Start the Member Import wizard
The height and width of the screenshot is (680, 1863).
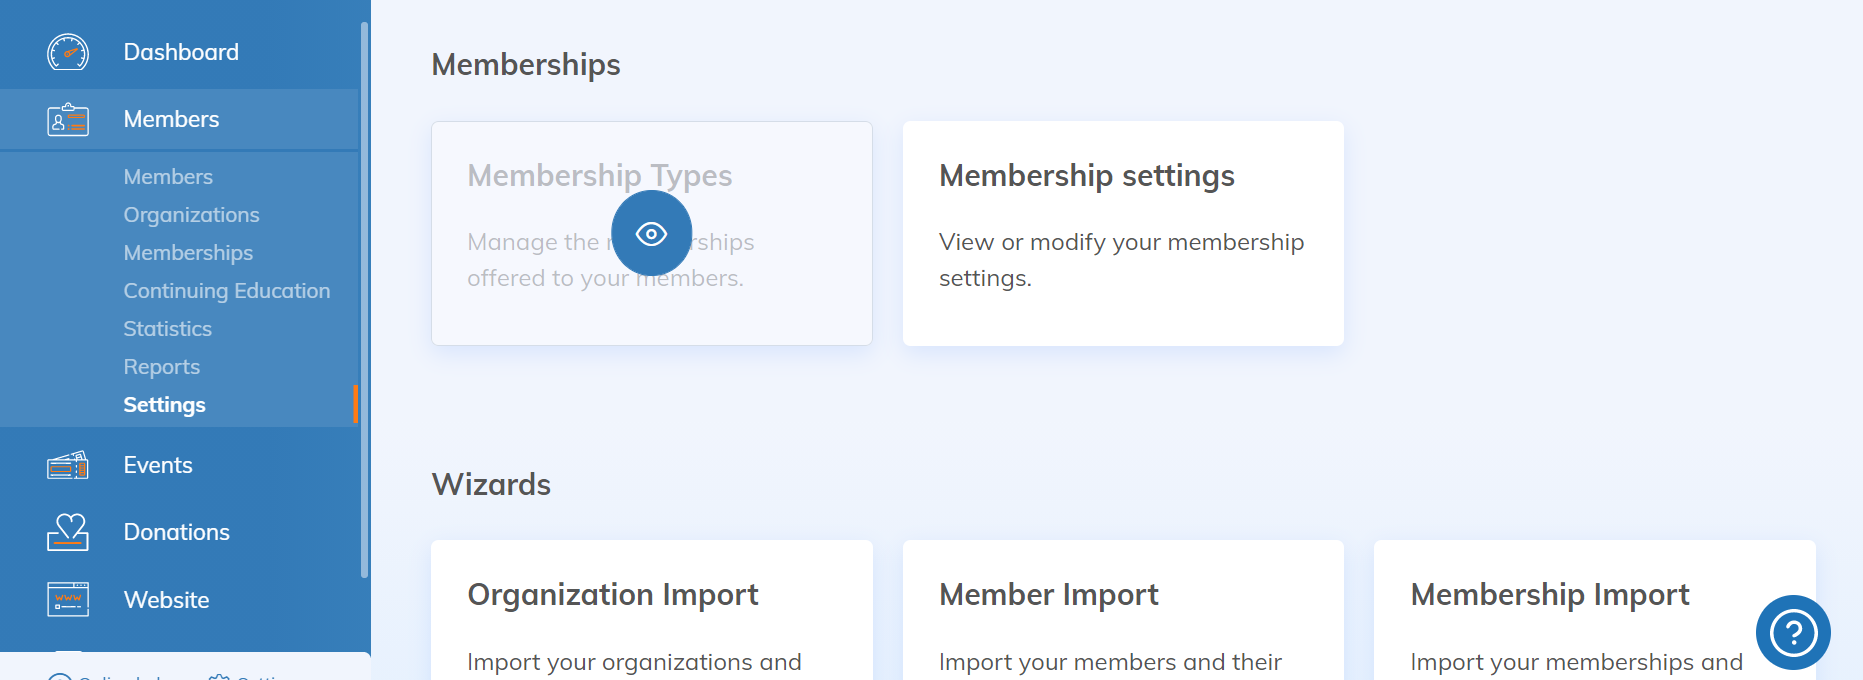pos(1122,610)
